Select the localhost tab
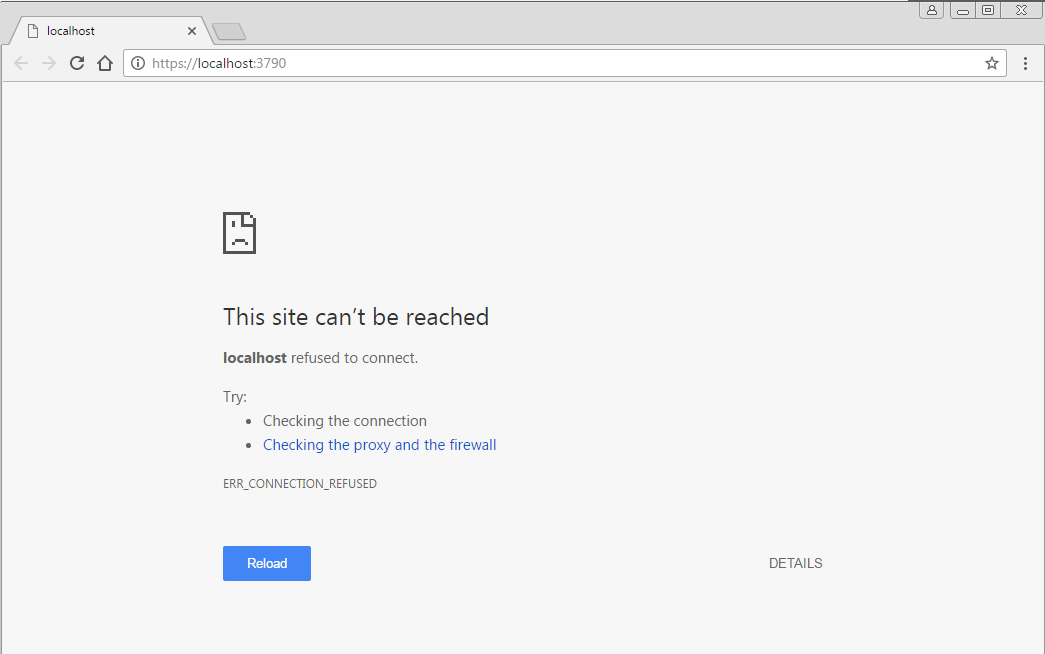The width and height of the screenshot is (1045, 654). click(x=100, y=31)
